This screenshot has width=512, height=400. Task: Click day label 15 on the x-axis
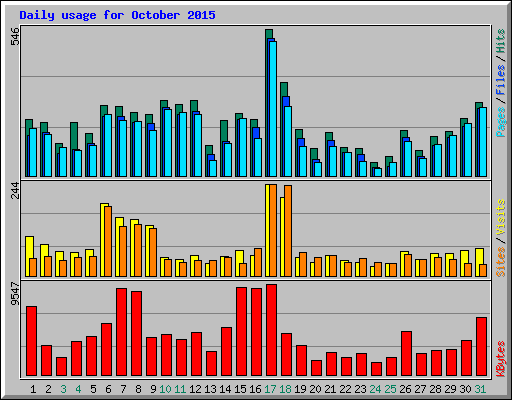[x=240, y=389]
